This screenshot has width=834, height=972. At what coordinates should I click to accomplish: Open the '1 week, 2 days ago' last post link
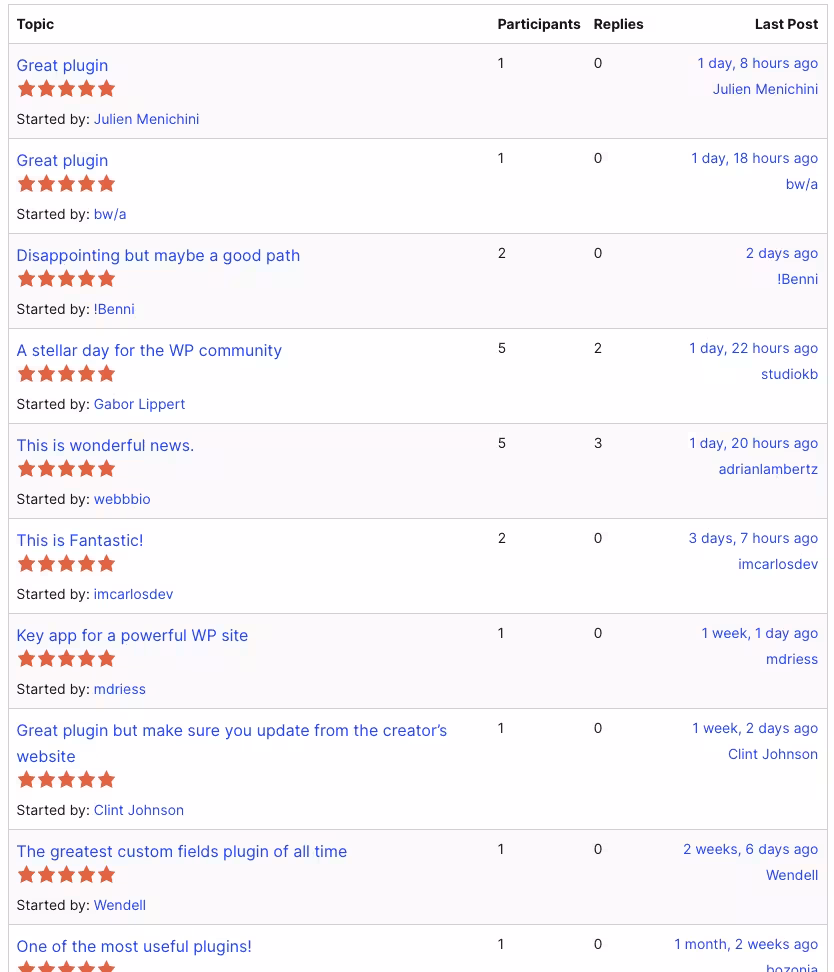[755, 728]
